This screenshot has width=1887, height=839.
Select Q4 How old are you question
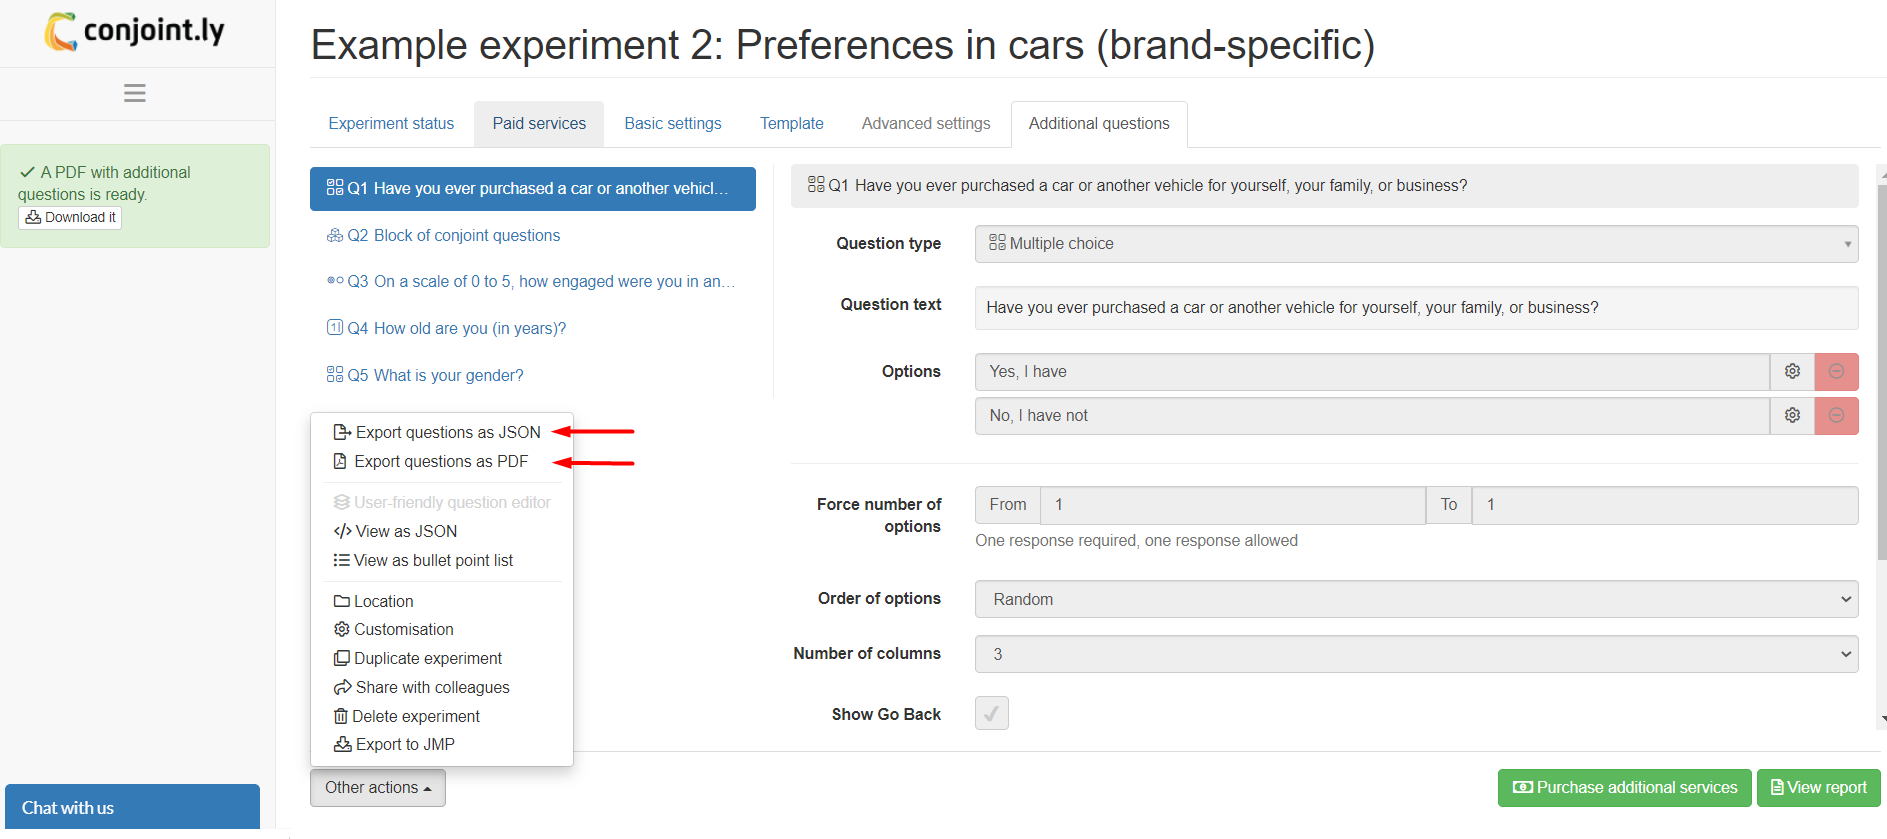(533, 329)
